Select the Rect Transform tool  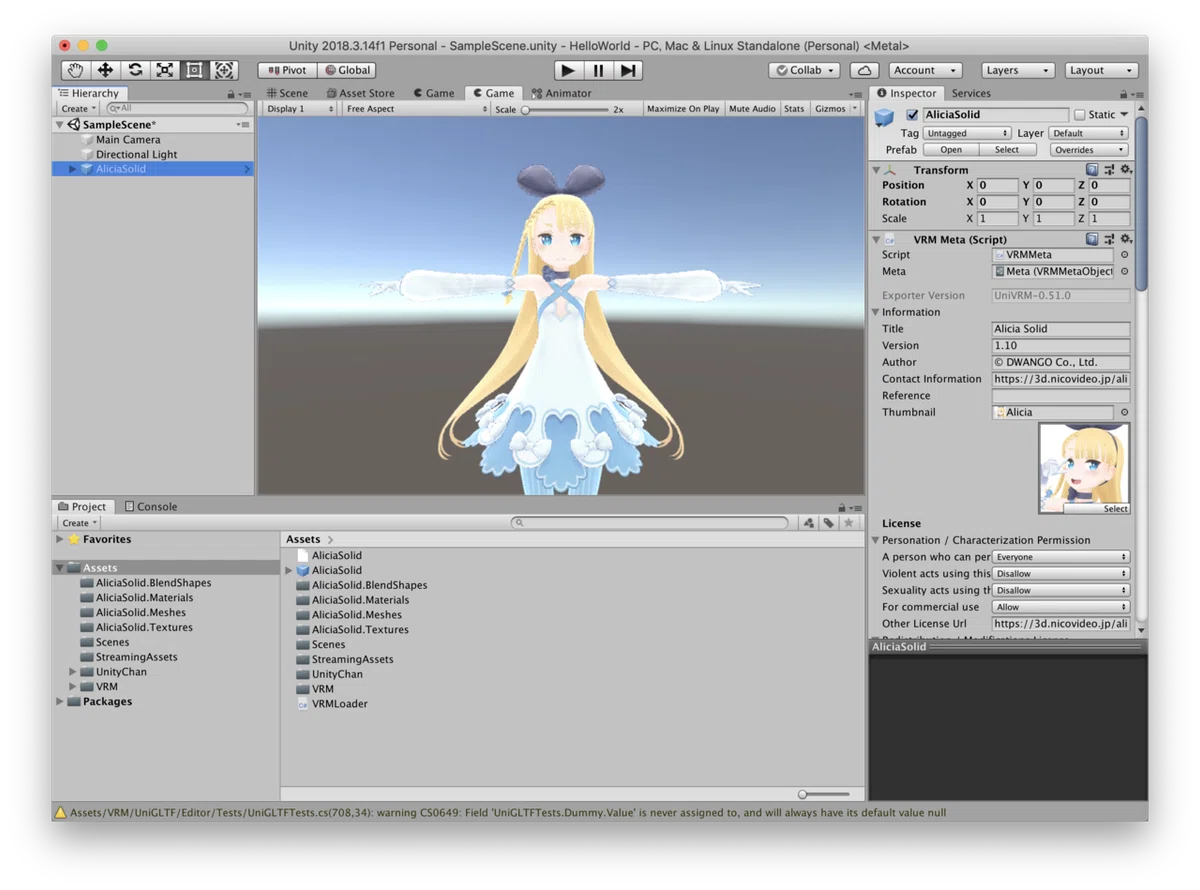tap(195, 70)
